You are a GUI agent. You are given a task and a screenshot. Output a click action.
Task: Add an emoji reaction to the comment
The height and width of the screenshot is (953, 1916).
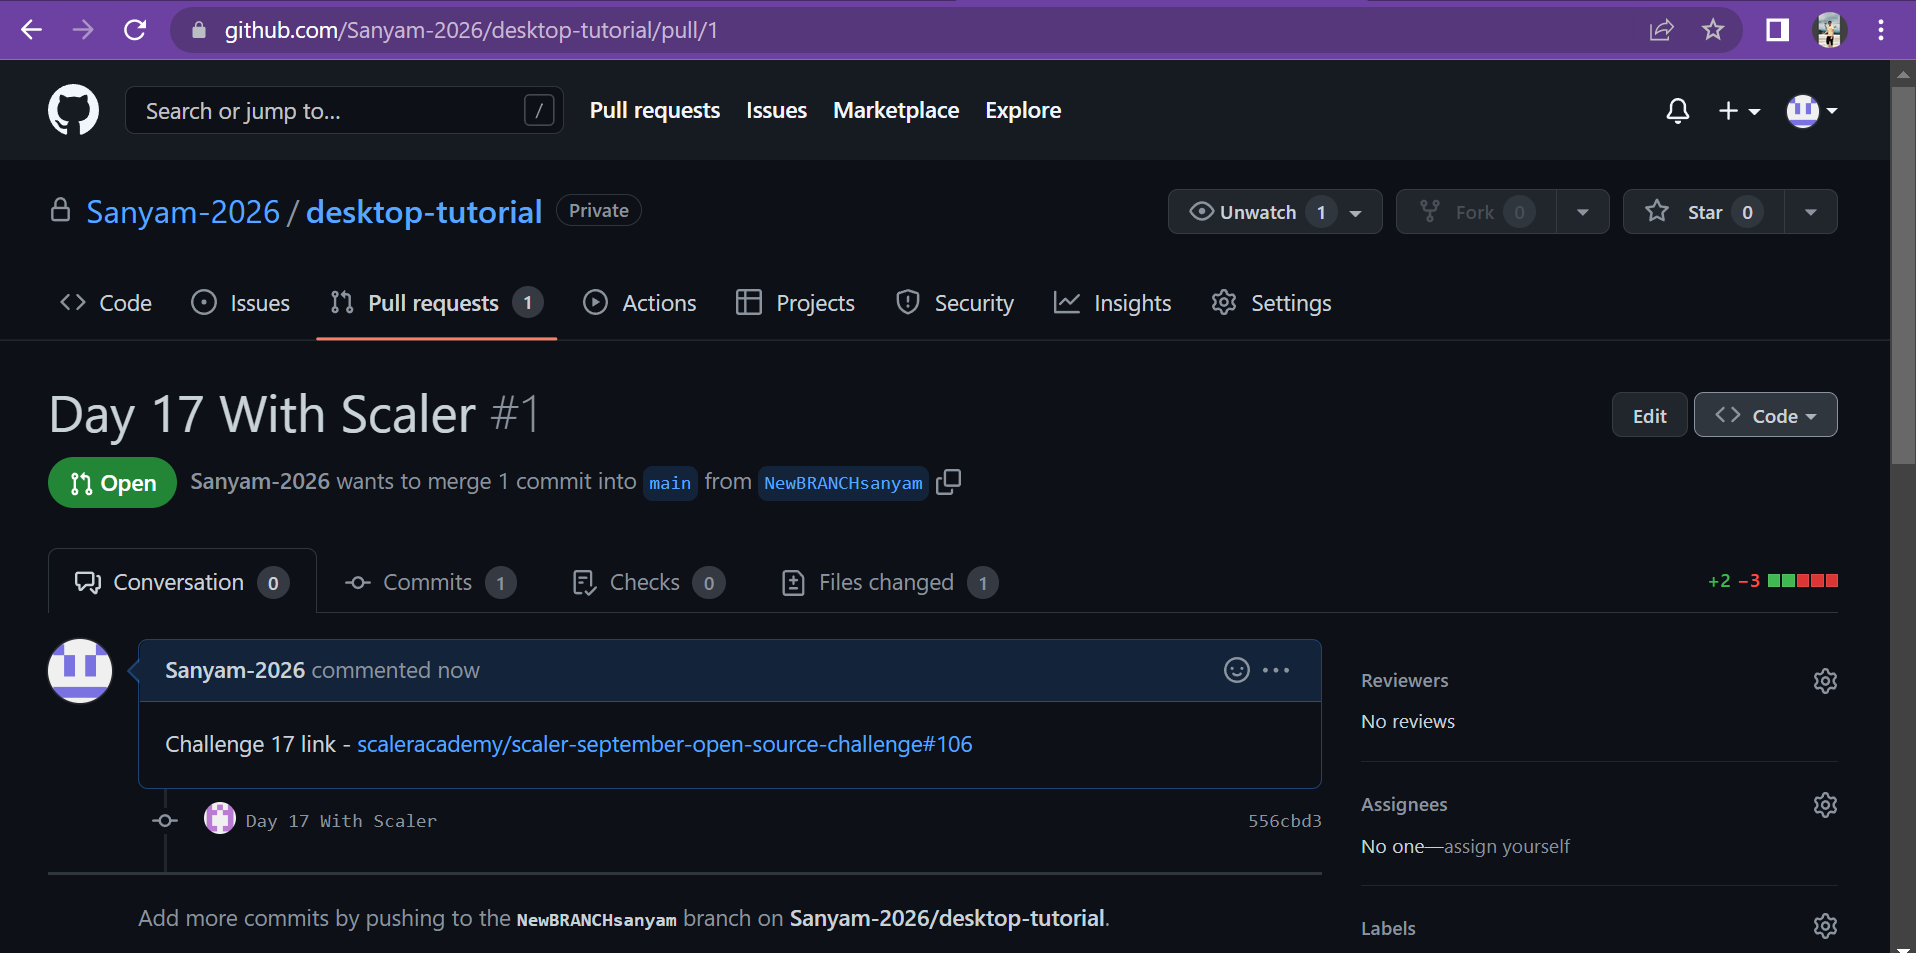coord(1237,670)
